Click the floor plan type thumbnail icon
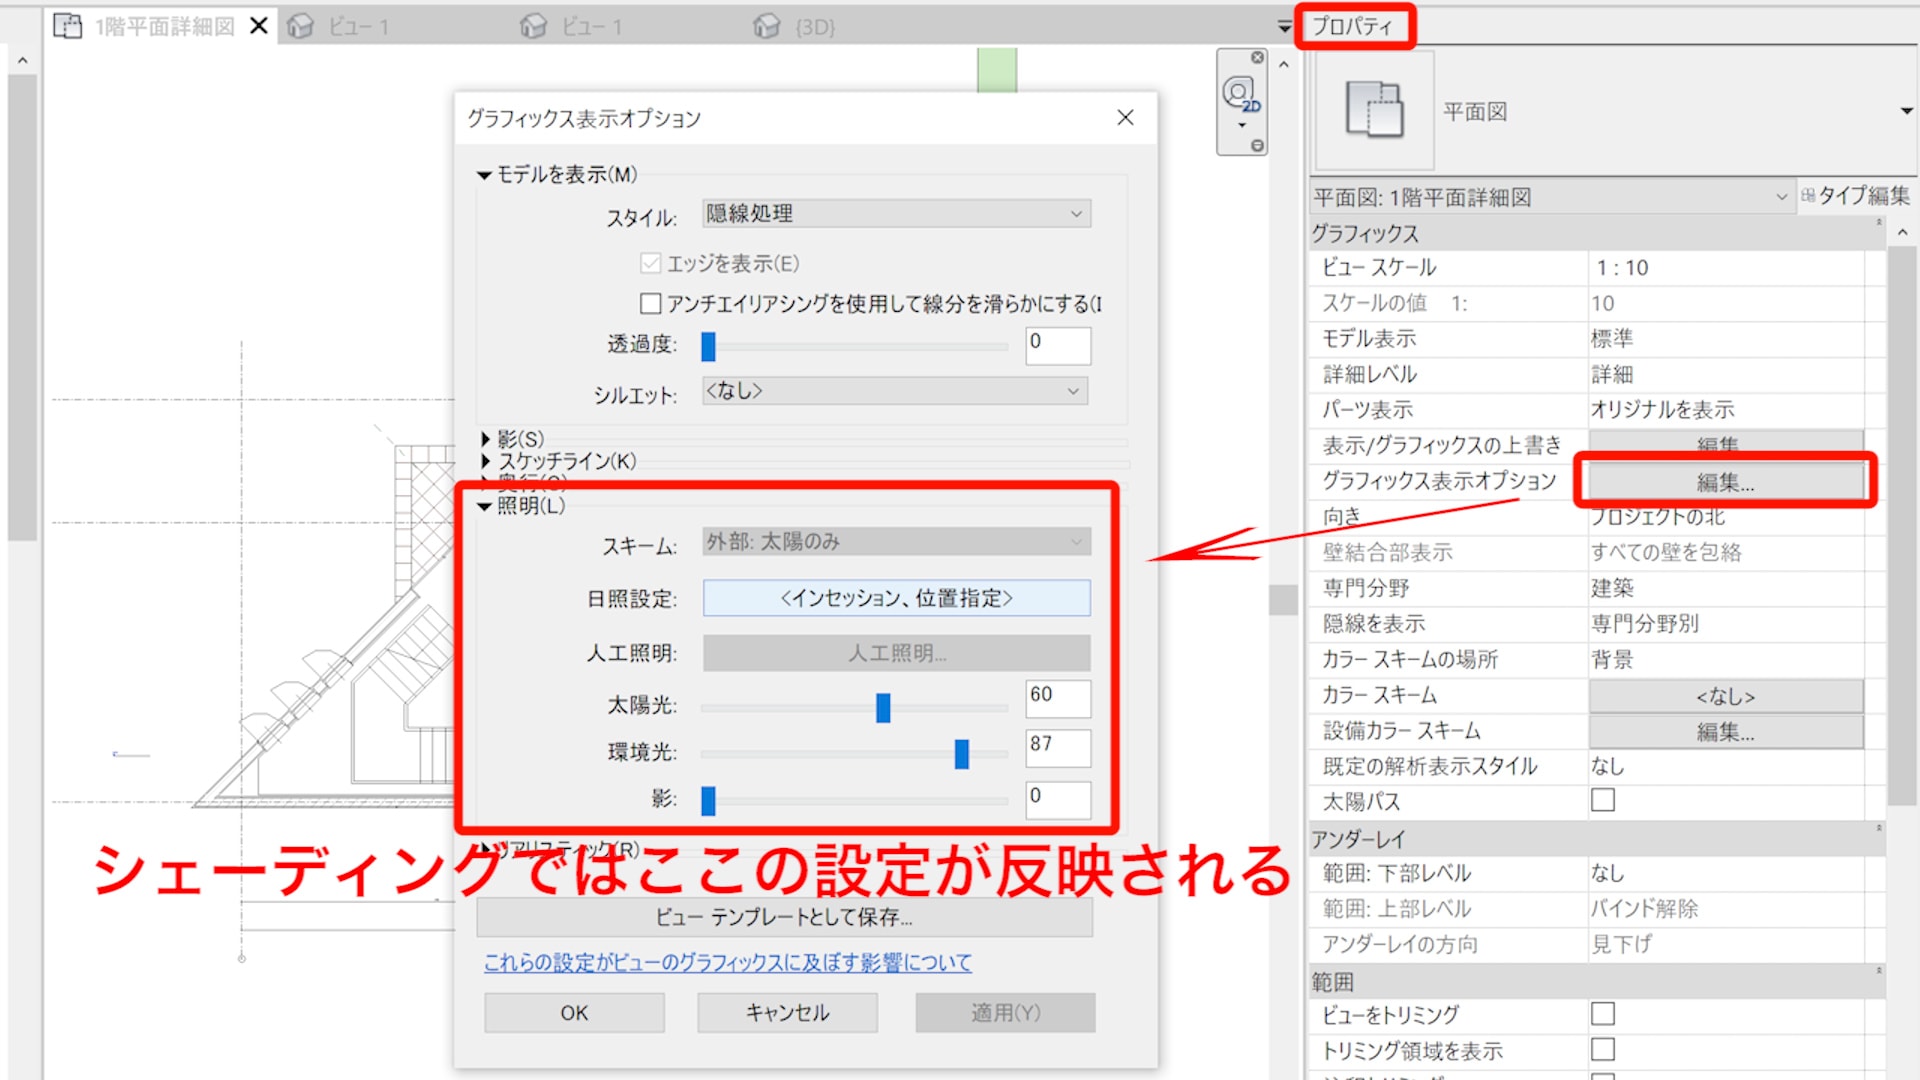Screen dimensions: 1920x1080 (1374, 111)
